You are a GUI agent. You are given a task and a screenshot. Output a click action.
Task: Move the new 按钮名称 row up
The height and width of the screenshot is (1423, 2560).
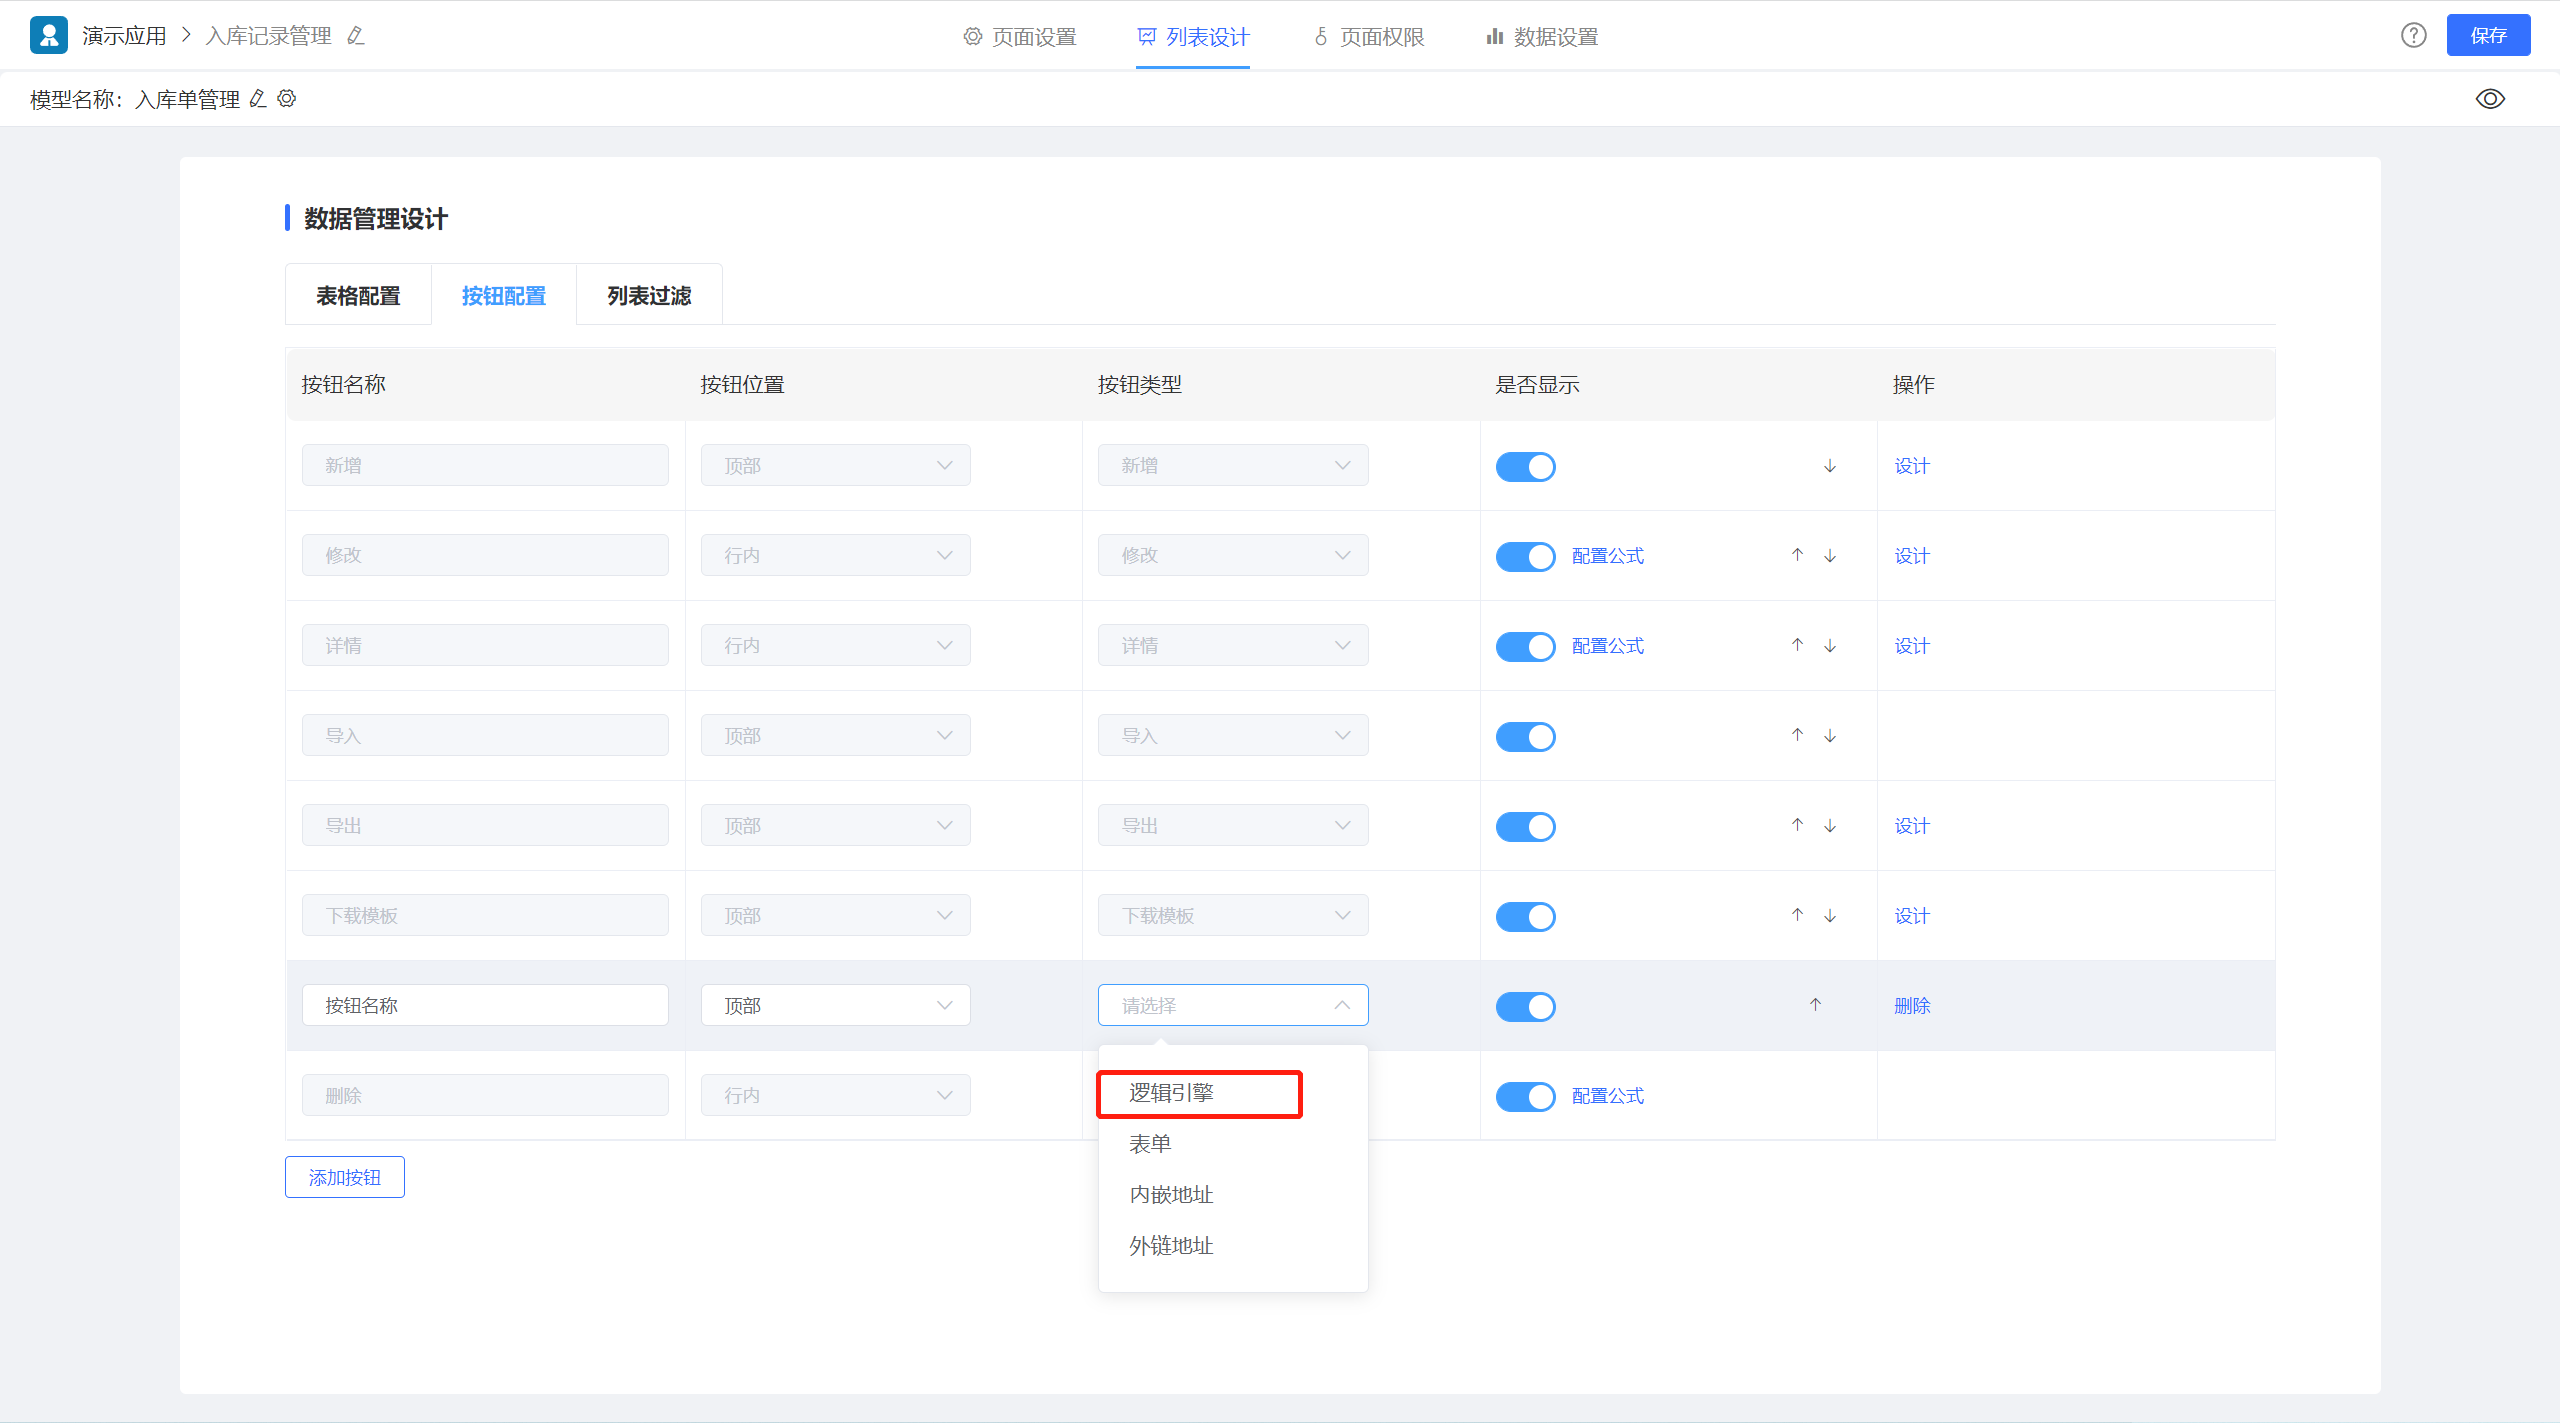coord(1815,1005)
